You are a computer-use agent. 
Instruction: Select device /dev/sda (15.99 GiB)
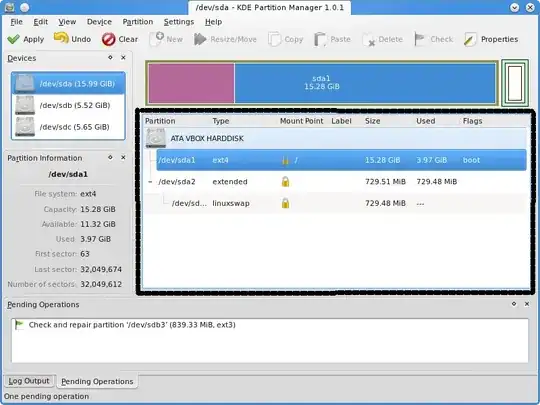coord(68,83)
